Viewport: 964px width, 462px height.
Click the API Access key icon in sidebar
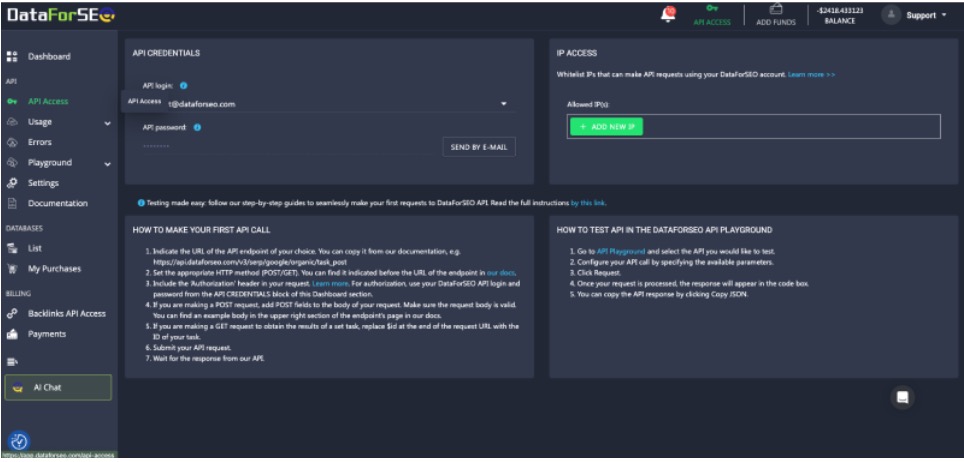[x=12, y=102]
